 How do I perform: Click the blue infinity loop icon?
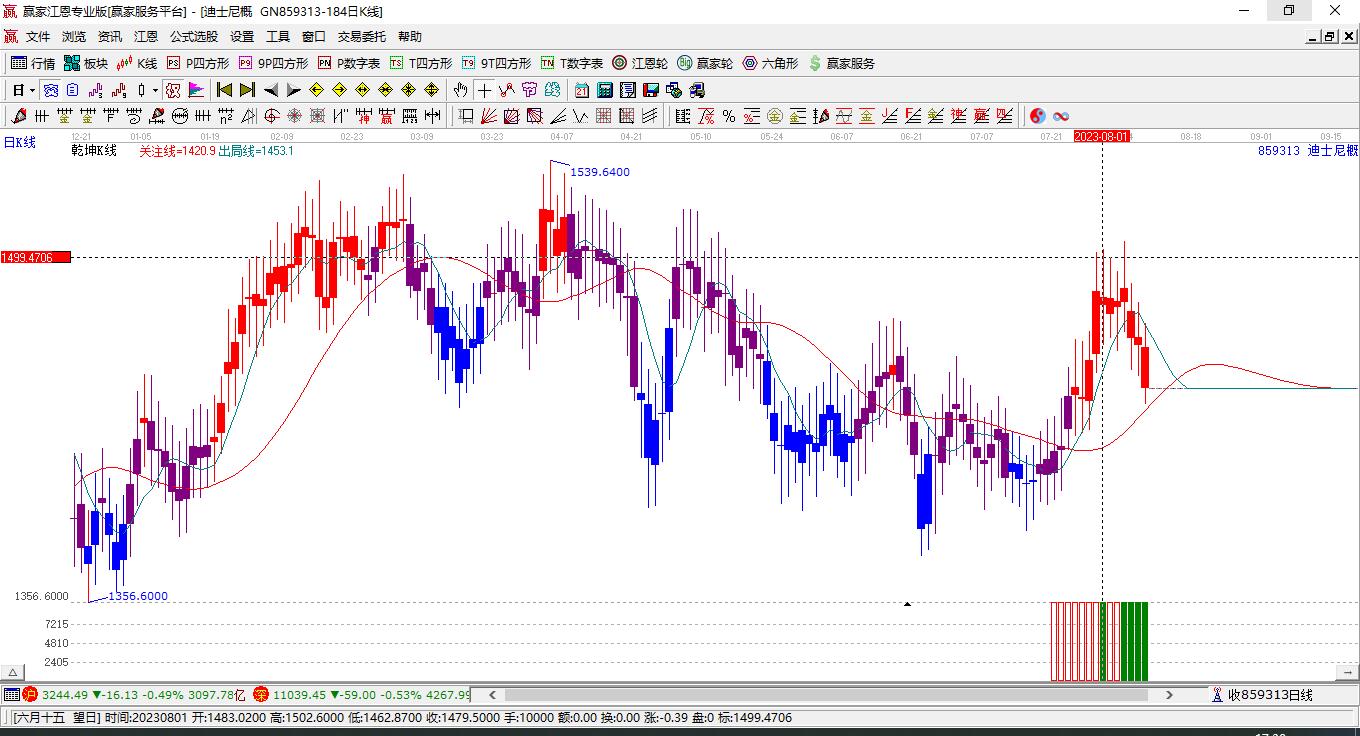coord(1061,116)
